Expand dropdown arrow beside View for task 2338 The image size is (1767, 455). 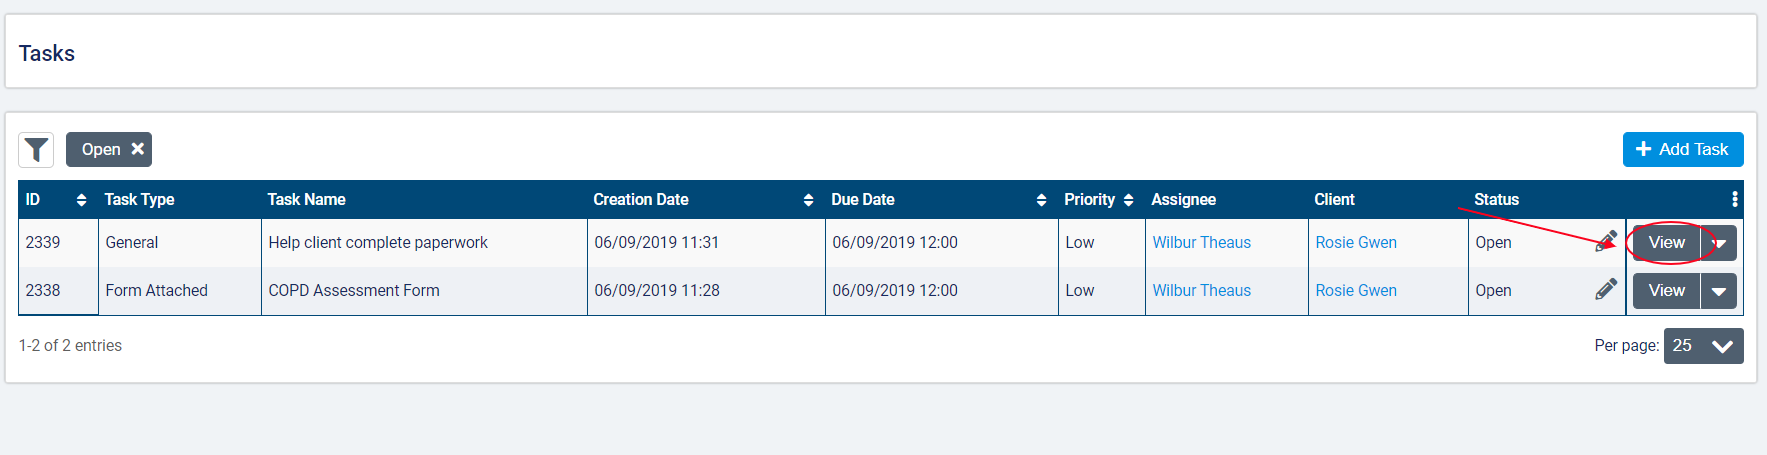[1719, 291]
